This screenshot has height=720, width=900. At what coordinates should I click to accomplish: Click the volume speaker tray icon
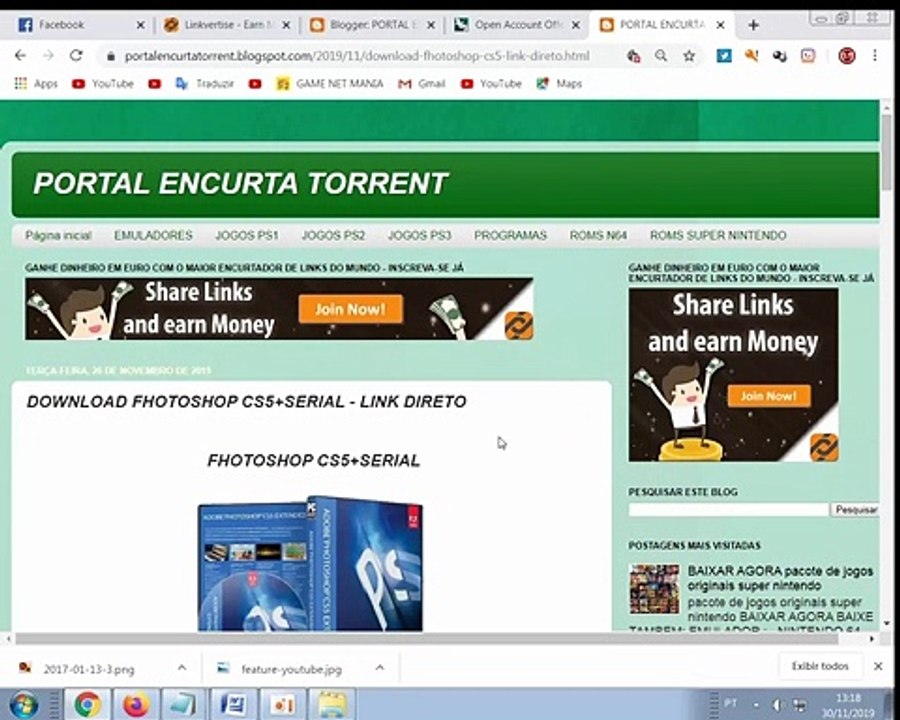pos(777,705)
